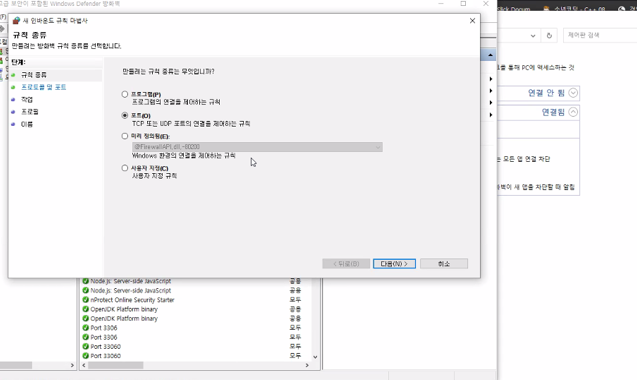The image size is (637, 380).
Task: Select the 프로필 step in the wizard
Action: [x=30, y=112]
